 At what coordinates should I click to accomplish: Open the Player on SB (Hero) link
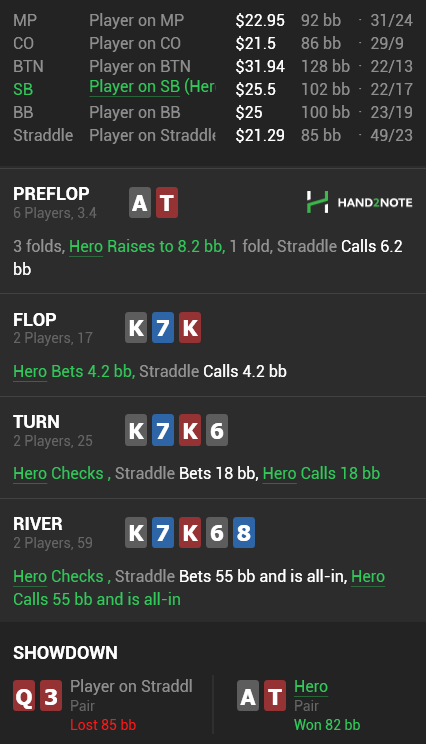152,87
